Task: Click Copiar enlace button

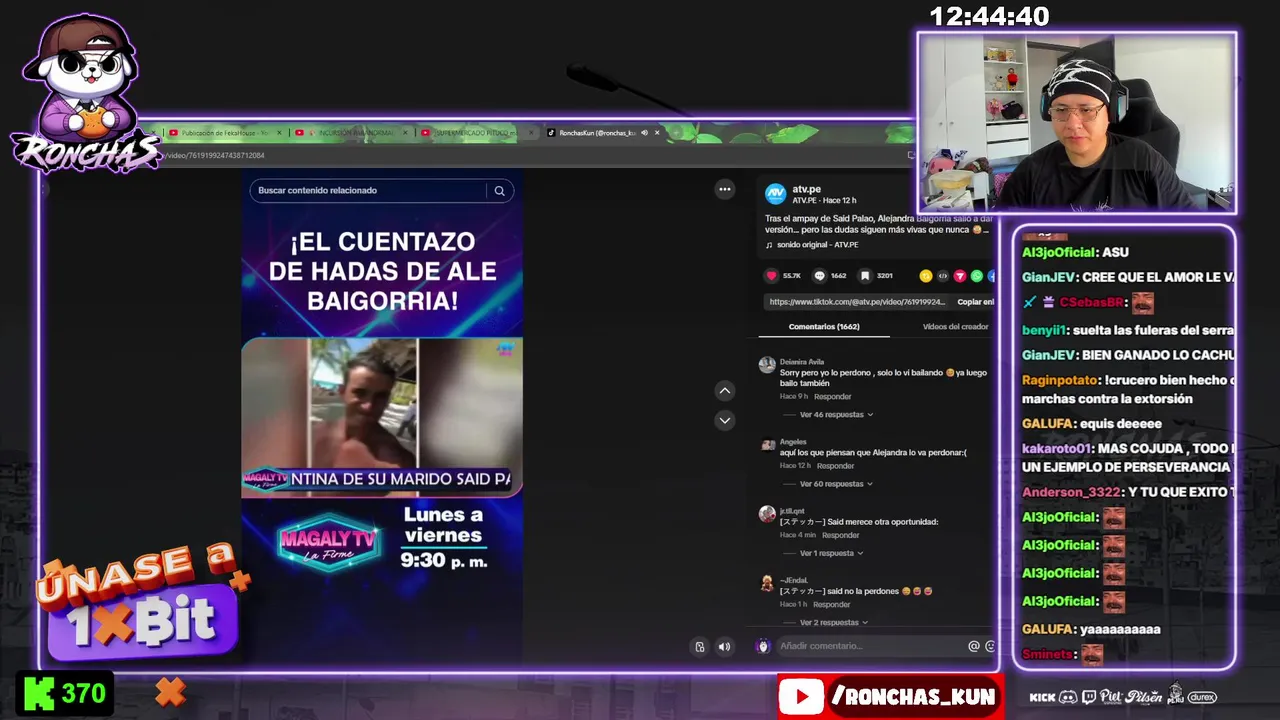Action: [x=975, y=302]
